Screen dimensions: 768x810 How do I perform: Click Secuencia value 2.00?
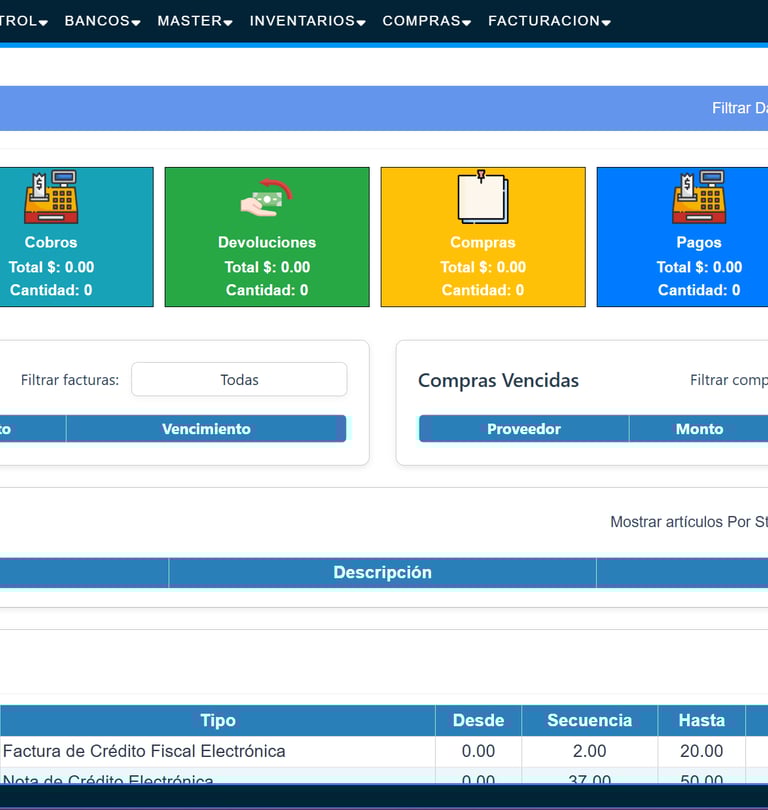pos(589,751)
